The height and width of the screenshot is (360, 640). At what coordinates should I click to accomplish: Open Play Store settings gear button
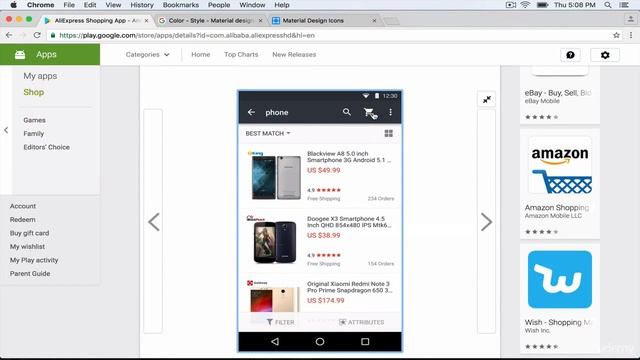click(605, 55)
